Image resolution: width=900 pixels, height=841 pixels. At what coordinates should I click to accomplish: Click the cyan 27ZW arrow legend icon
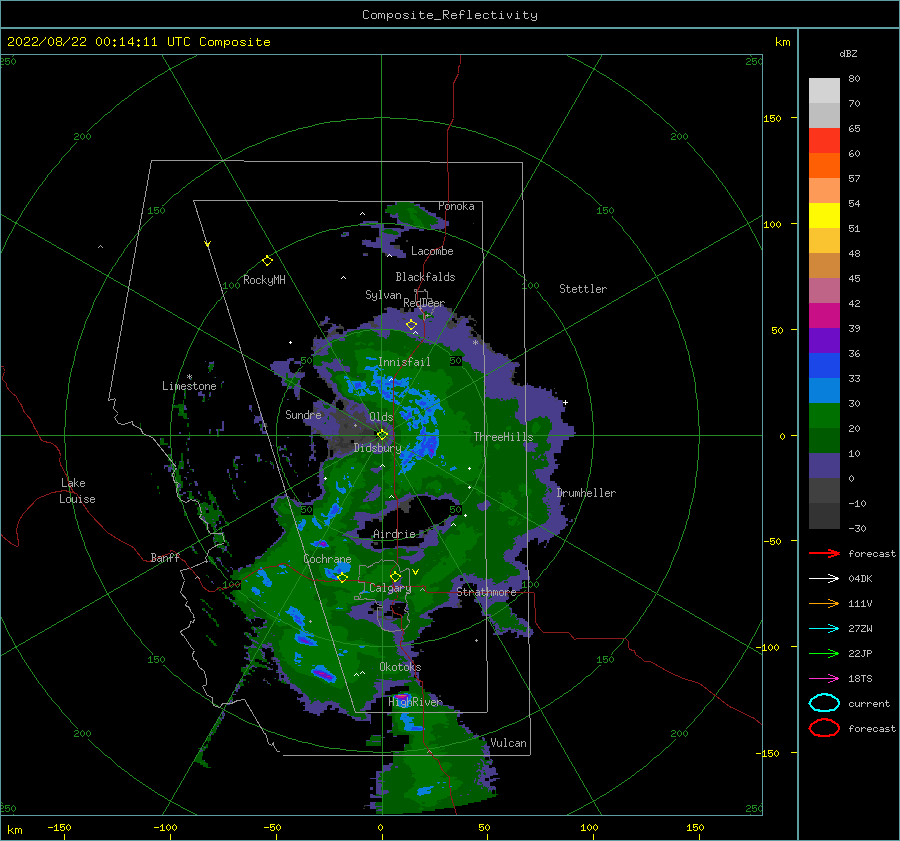[x=824, y=629]
